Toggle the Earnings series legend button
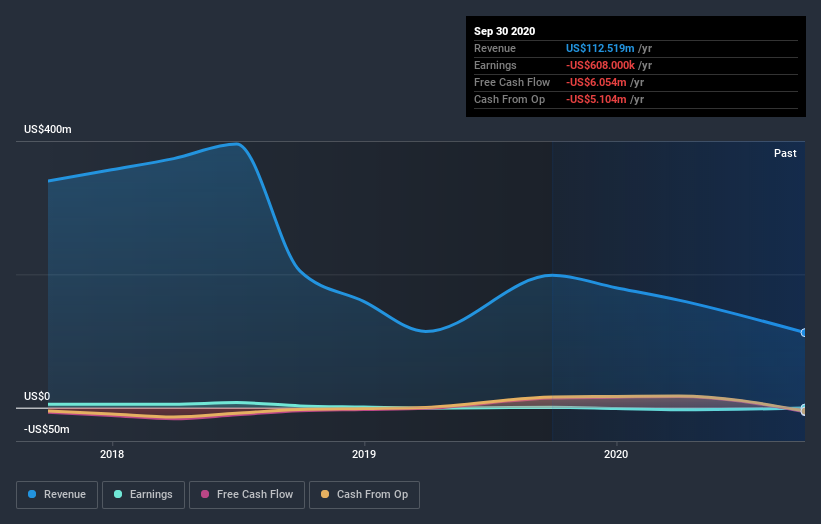This screenshot has width=821, height=524. [x=143, y=495]
